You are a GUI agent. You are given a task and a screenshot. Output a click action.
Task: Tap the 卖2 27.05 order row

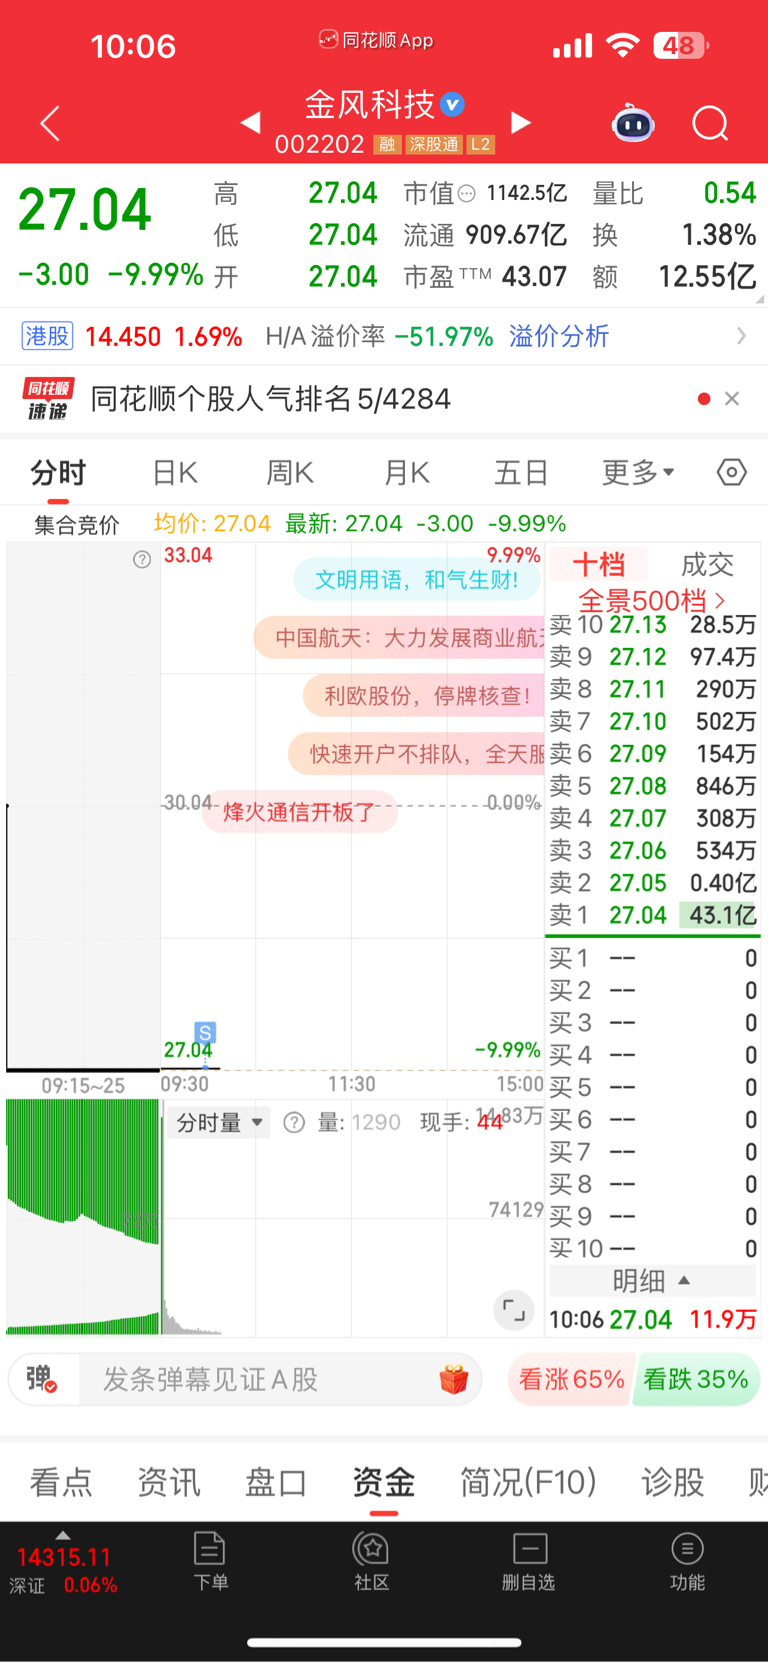(x=653, y=883)
